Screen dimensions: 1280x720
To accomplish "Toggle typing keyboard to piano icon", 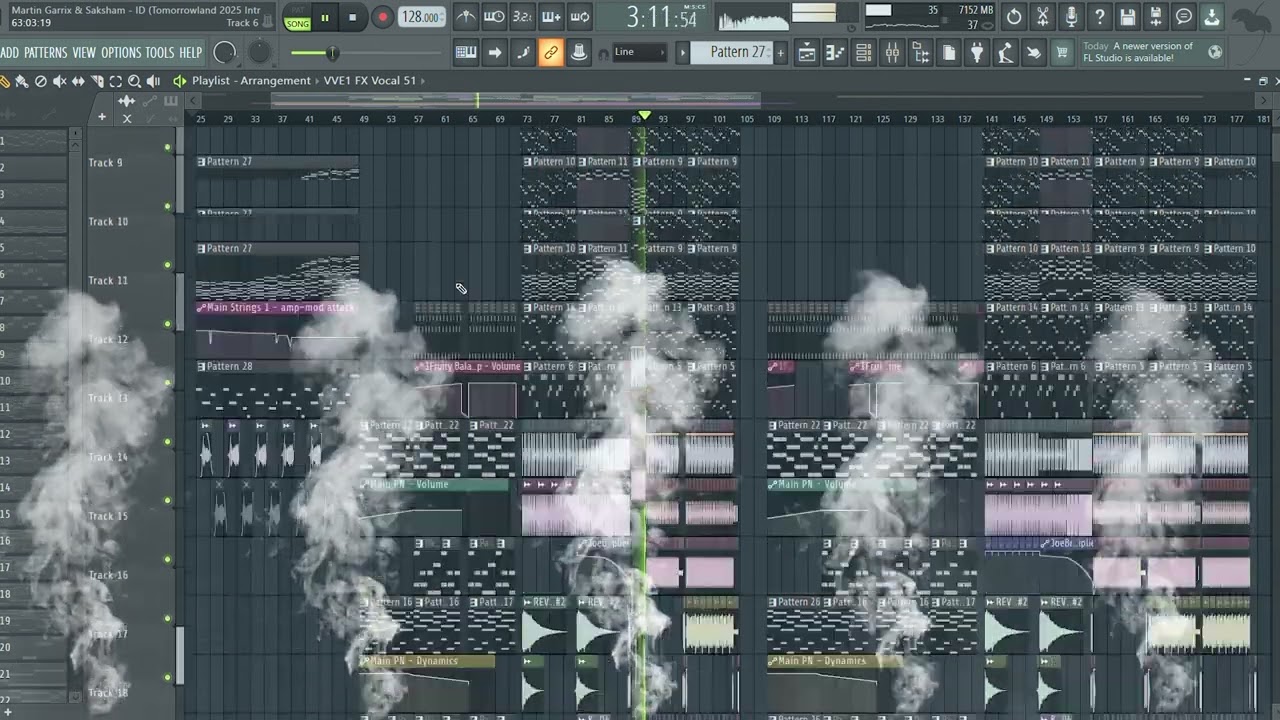I will click(x=466, y=52).
